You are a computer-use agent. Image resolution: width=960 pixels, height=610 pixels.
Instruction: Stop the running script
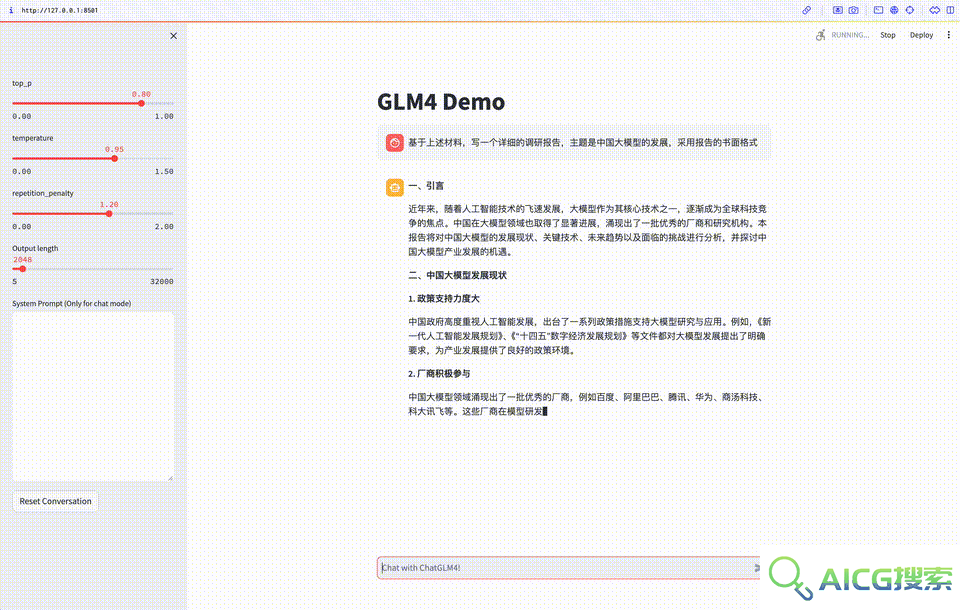coord(888,35)
